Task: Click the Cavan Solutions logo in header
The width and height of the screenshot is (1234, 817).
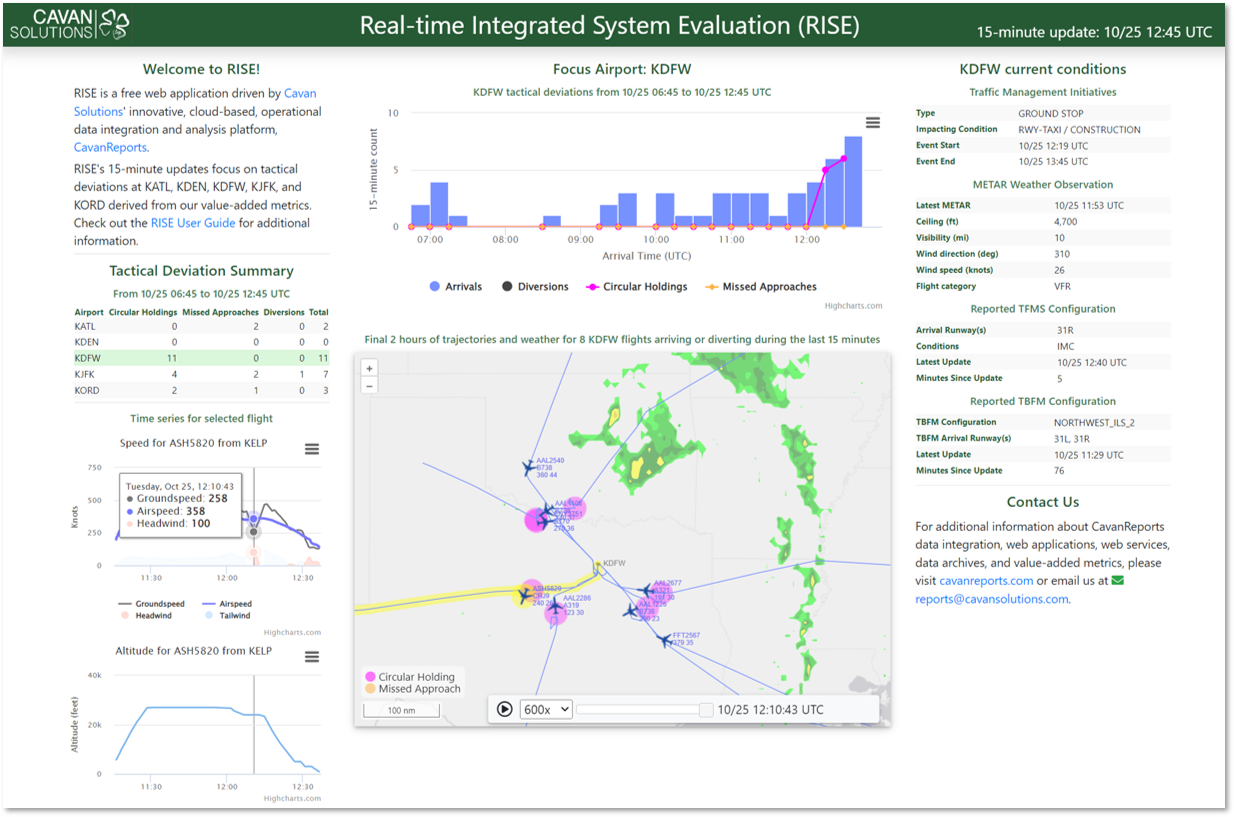Action: click(69, 24)
